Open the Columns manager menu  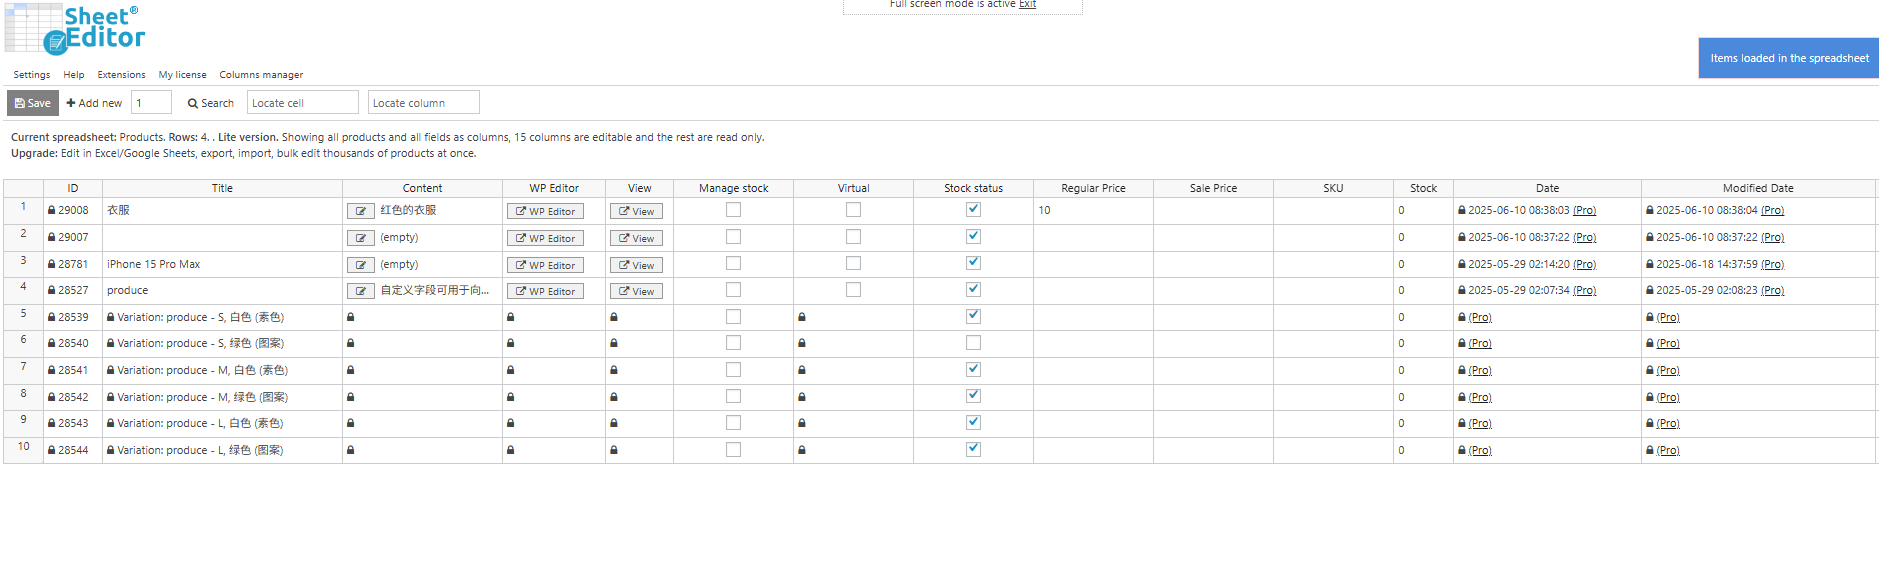pyautogui.click(x=261, y=75)
